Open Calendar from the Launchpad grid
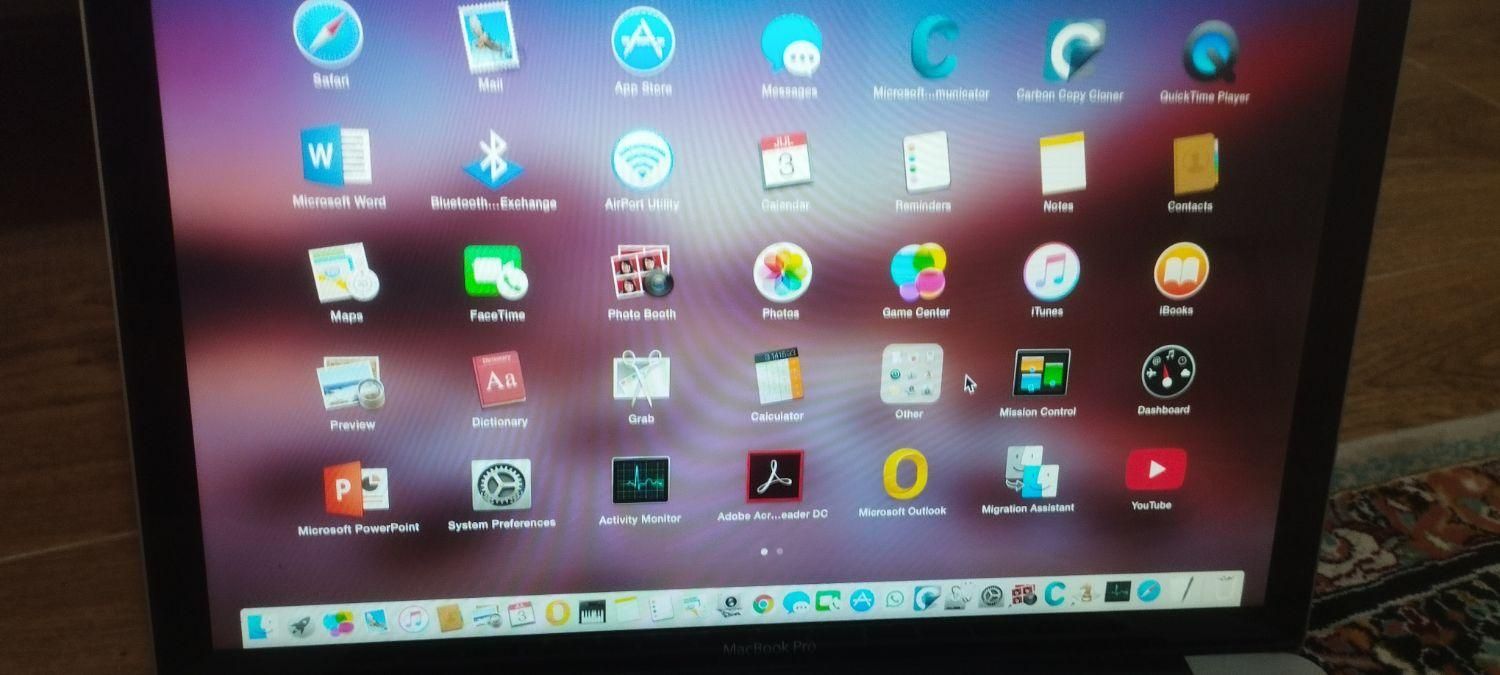The height and width of the screenshot is (675, 1500). pos(786,162)
